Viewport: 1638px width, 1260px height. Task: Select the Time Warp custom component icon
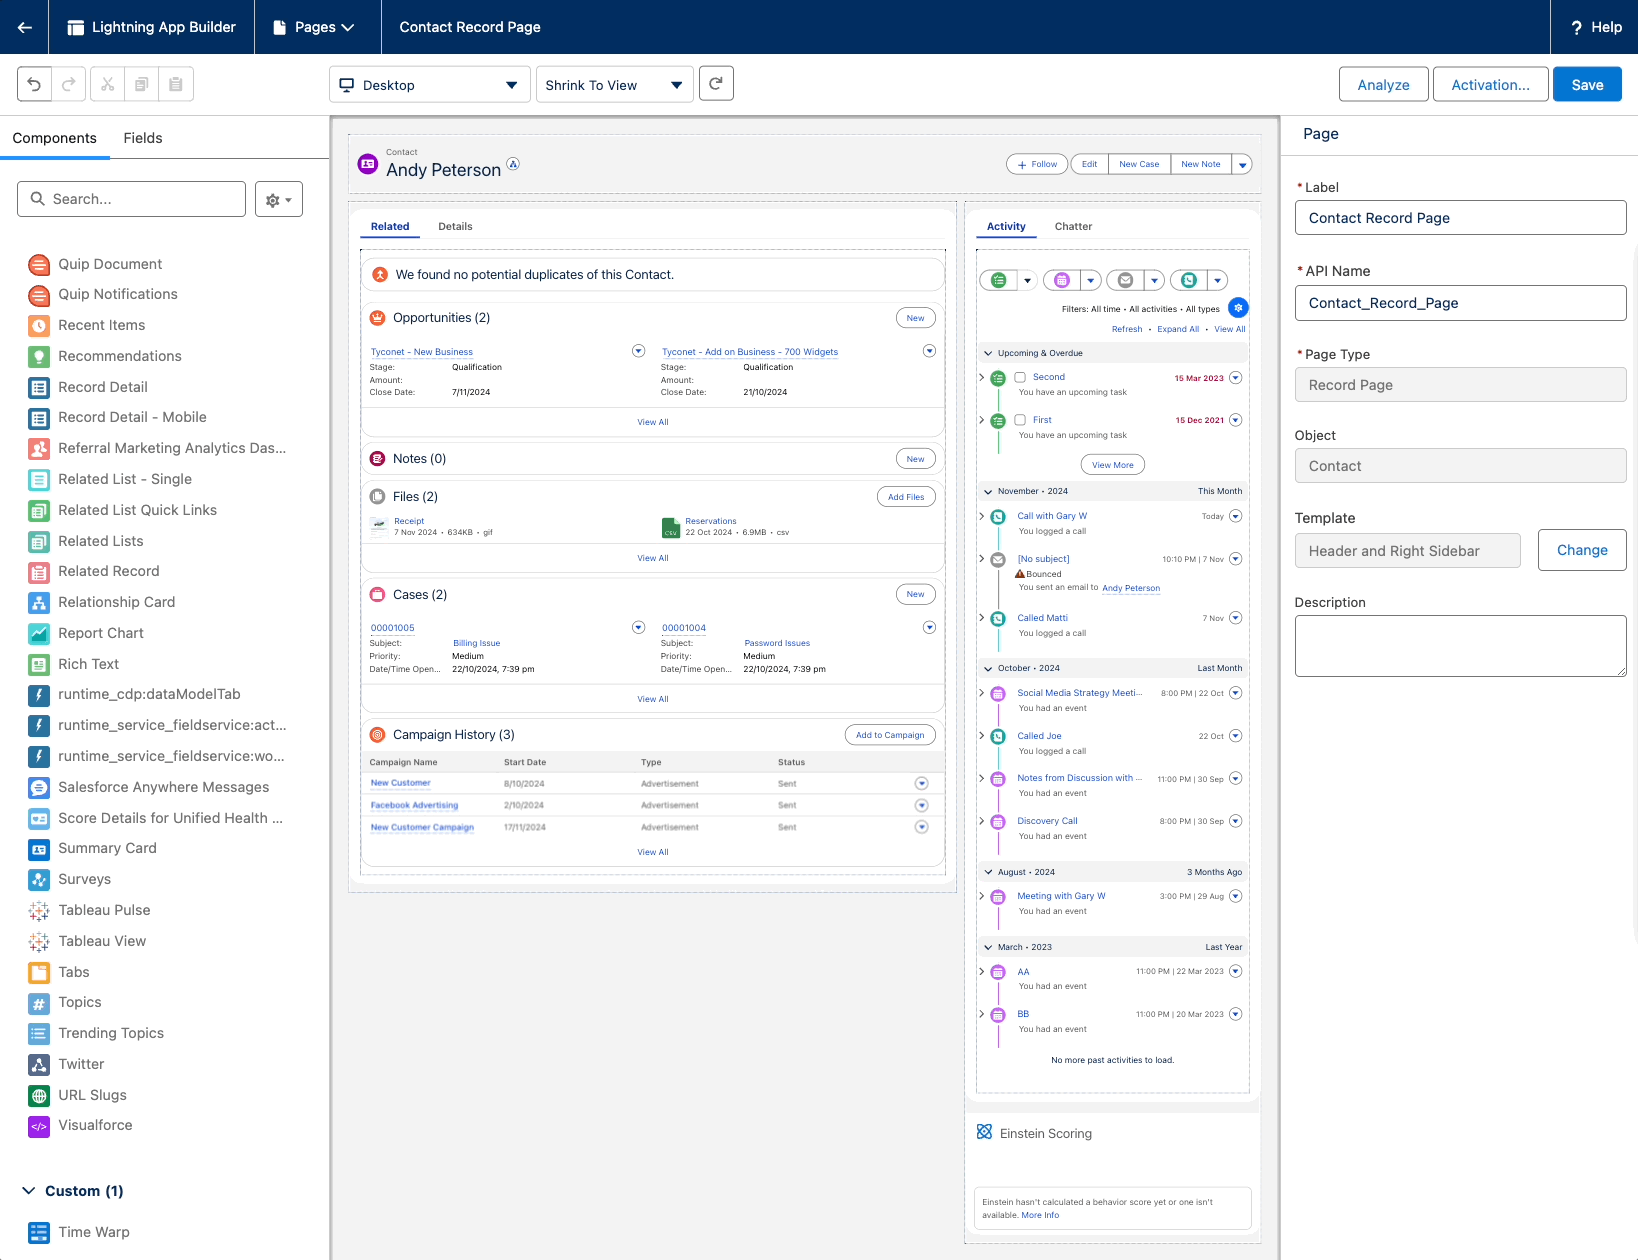point(39,1232)
